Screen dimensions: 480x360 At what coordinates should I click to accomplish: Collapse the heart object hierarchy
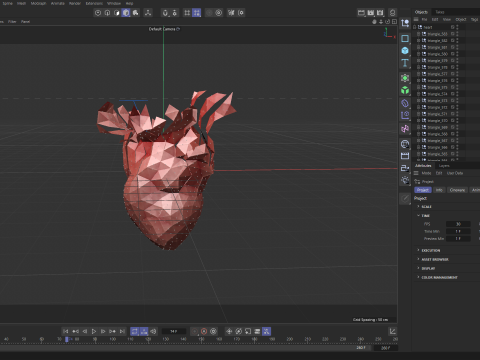(415, 27)
